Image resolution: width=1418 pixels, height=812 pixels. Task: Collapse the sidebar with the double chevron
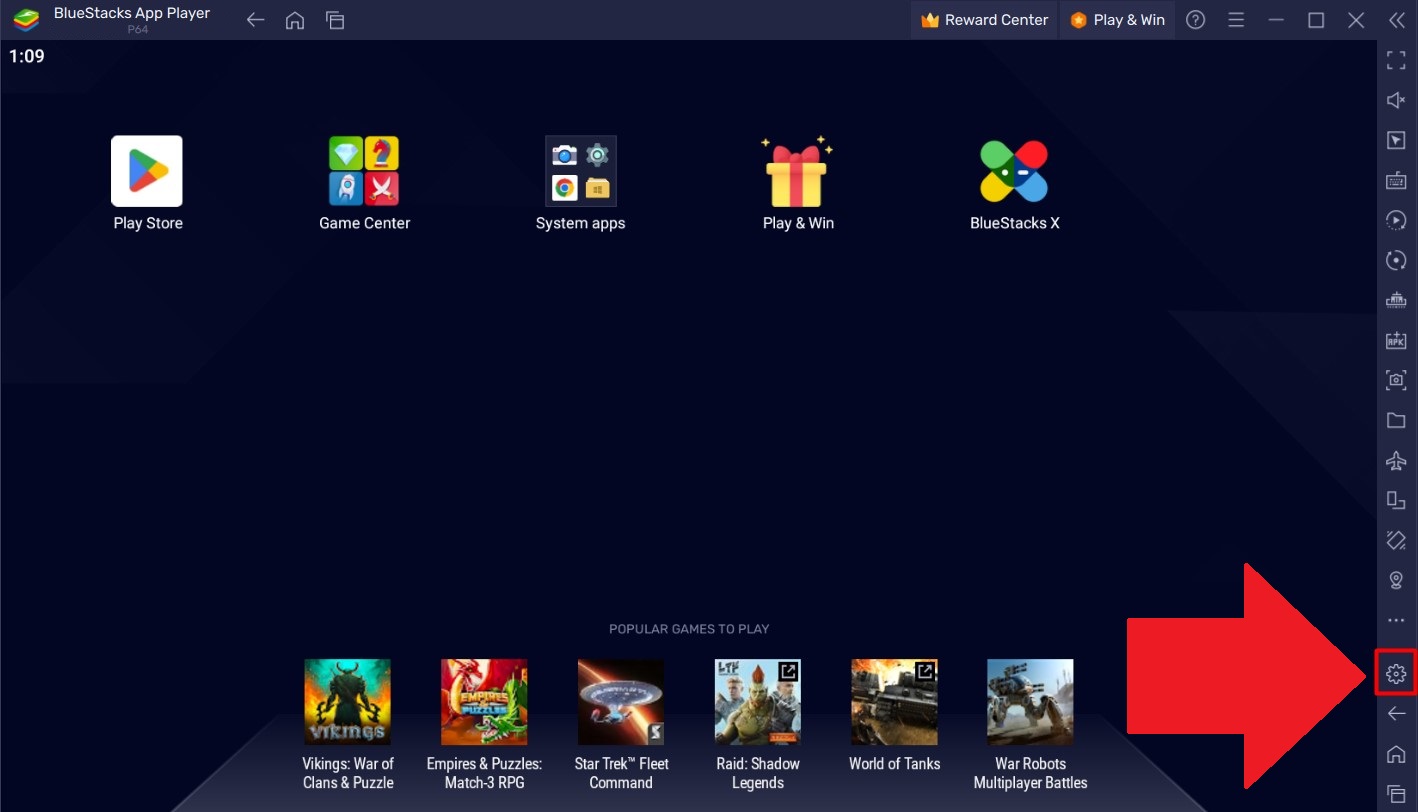click(1396, 19)
